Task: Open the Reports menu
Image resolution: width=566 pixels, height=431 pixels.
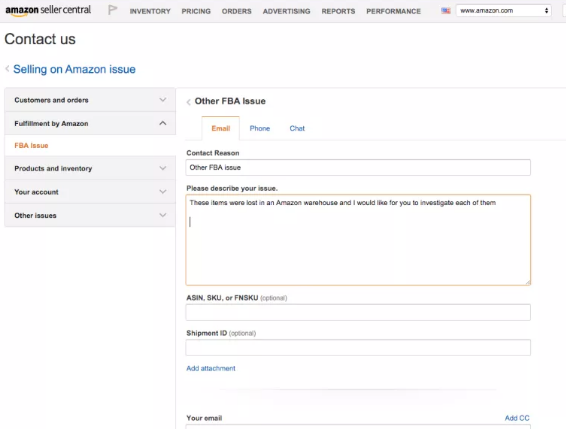Action: coord(338,11)
